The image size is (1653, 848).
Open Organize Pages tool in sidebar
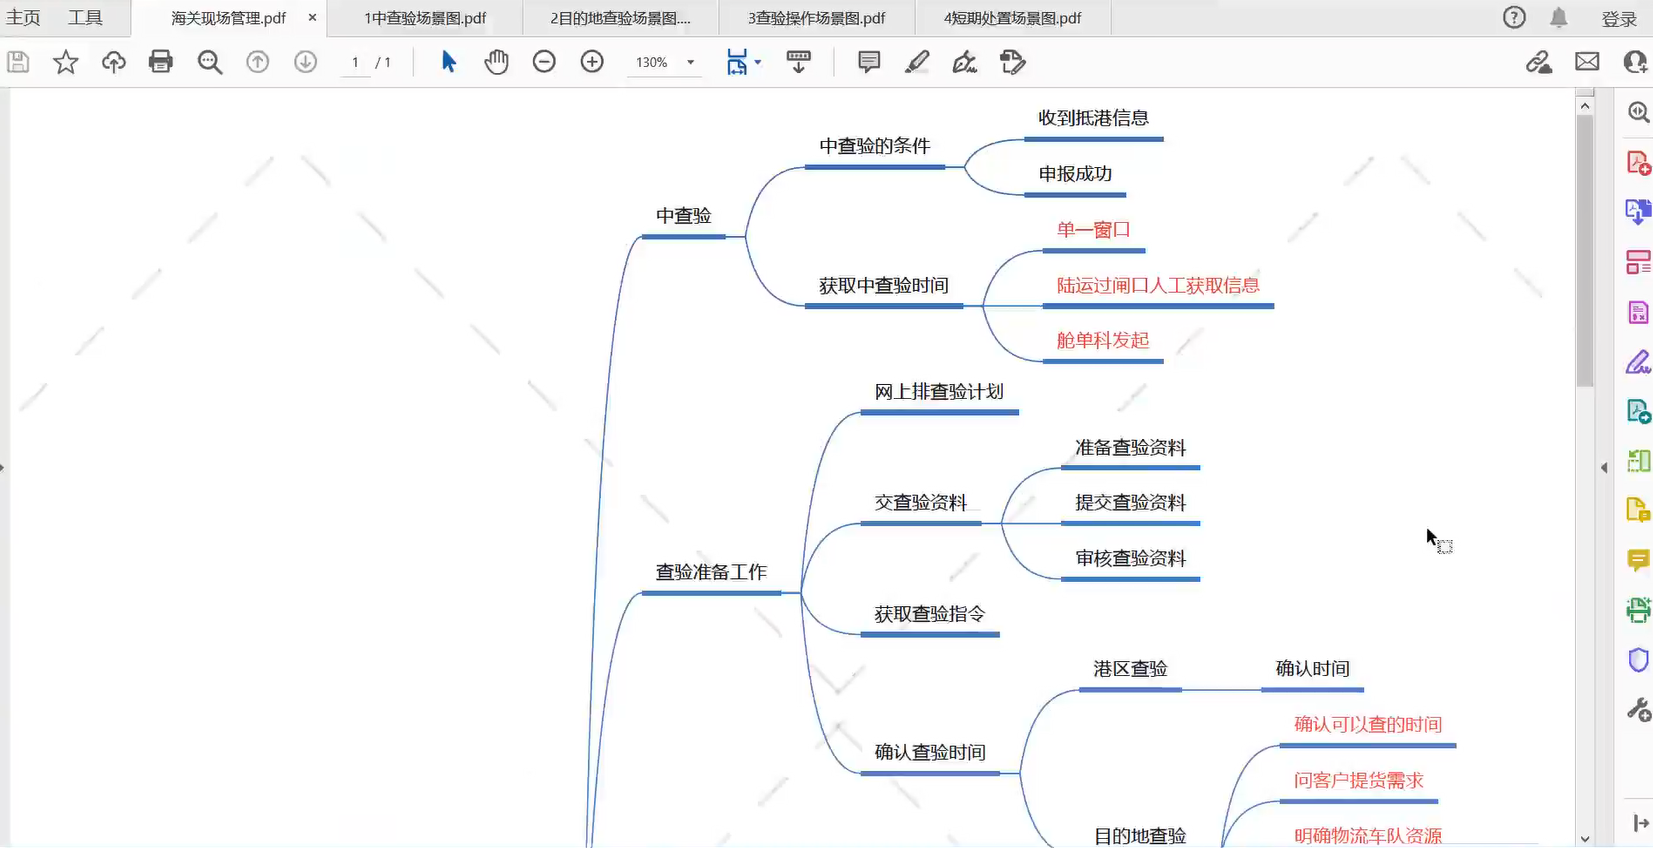click(1638, 262)
